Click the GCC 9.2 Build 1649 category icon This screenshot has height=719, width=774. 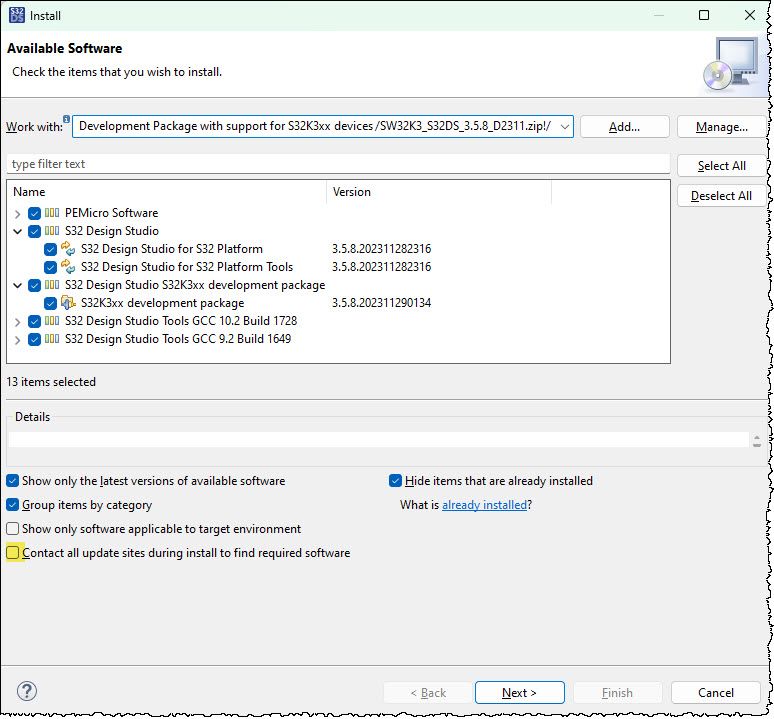[52, 339]
